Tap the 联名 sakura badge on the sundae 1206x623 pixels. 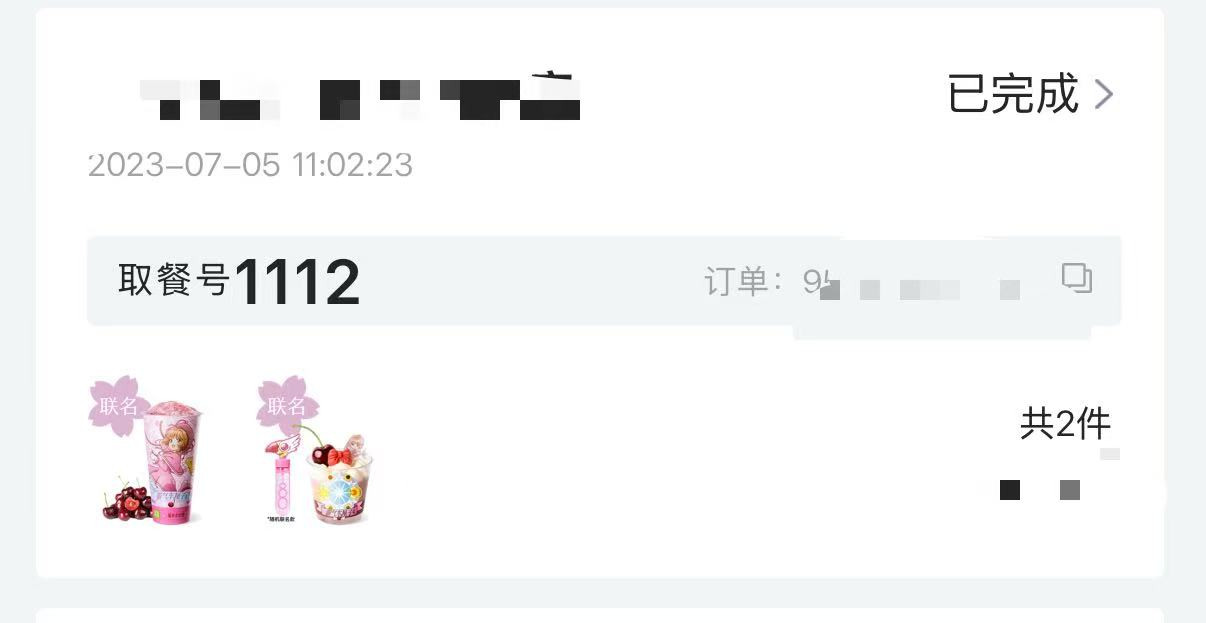click(x=286, y=406)
